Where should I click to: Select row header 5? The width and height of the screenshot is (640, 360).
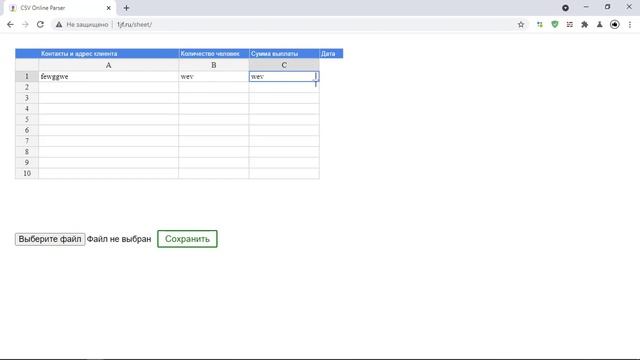pyautogui.click(x=27, y=119)
